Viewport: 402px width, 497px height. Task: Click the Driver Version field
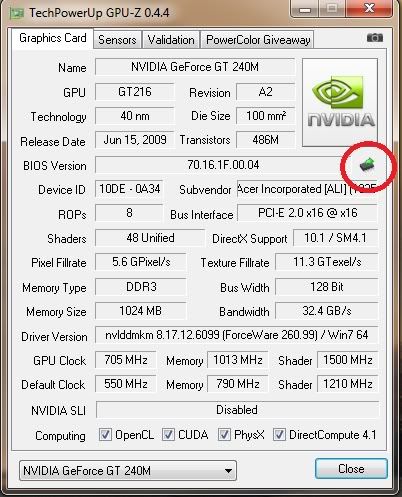(237, 335)
